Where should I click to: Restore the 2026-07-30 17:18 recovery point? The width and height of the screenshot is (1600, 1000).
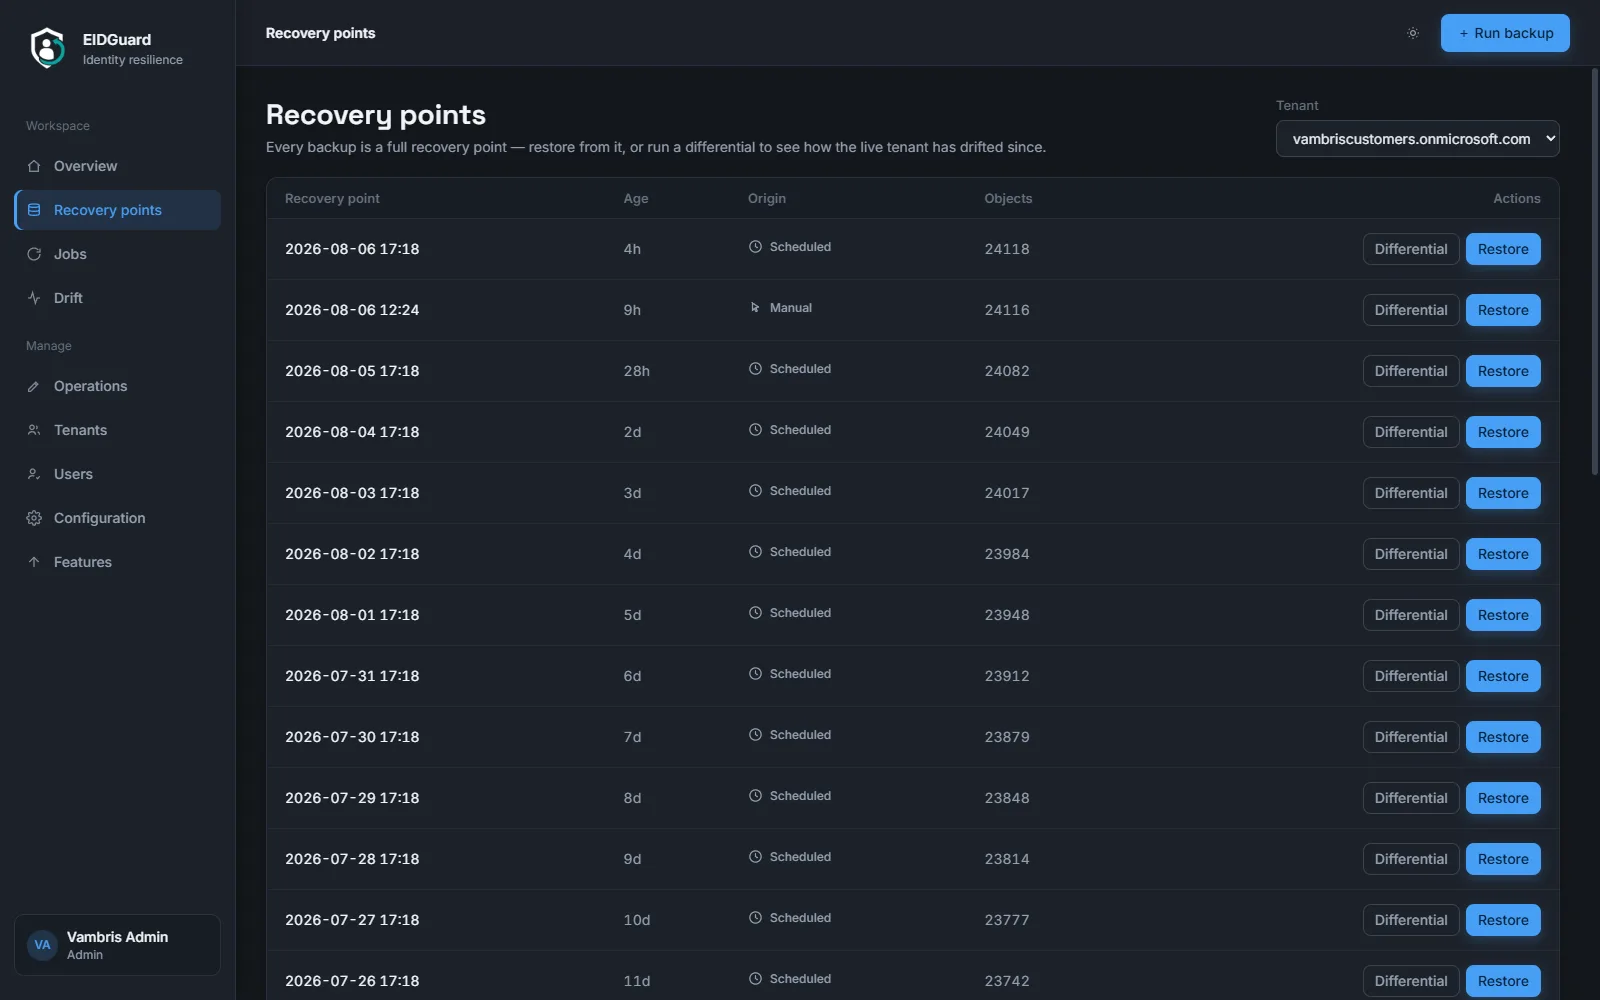[x=1503, y=737]
